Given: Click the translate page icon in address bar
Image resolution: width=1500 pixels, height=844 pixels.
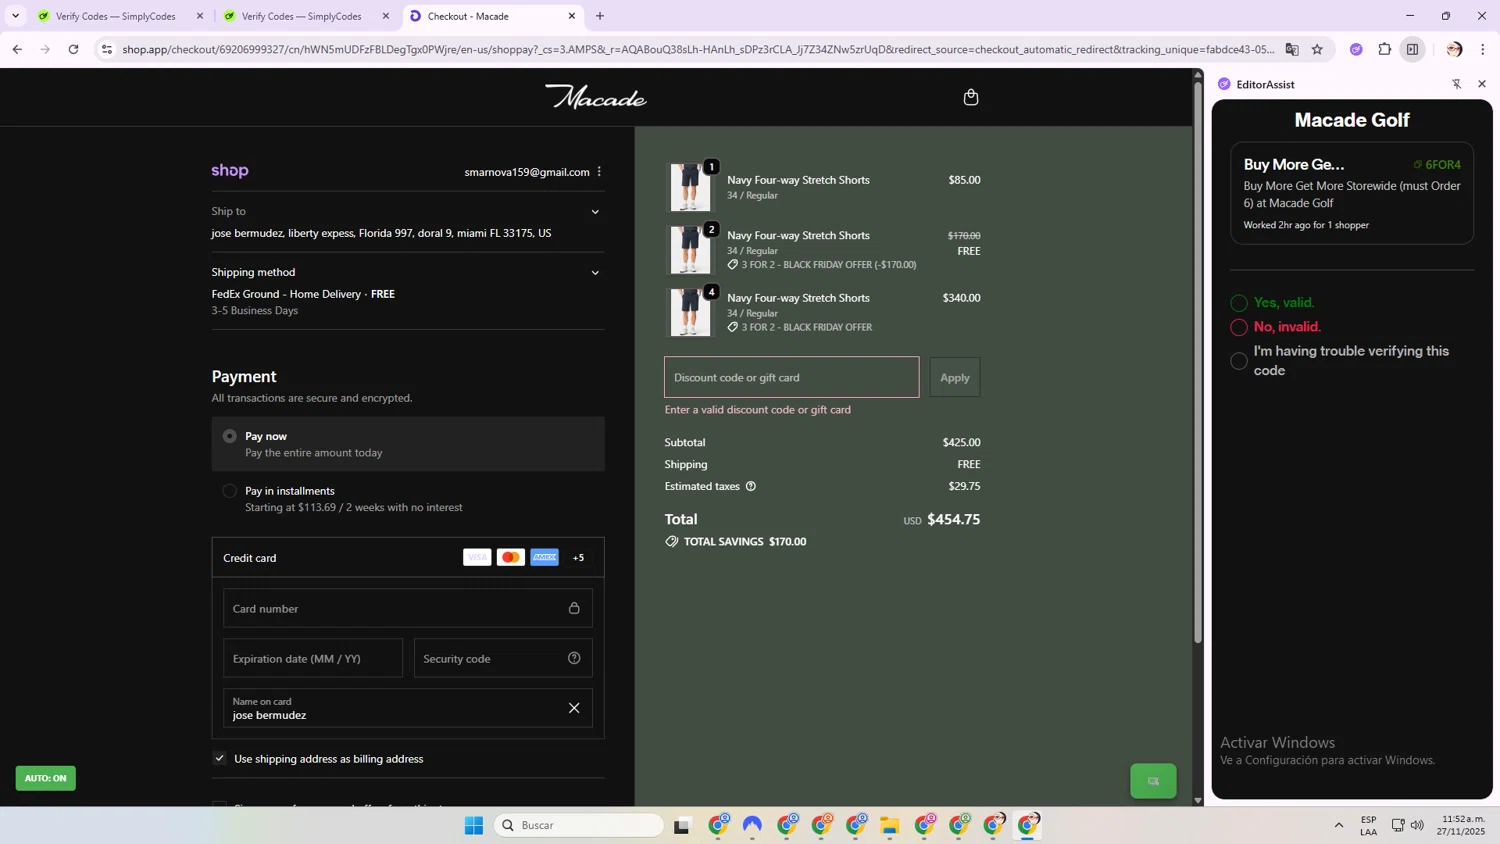Looking at the screenshot, I should point(1292,49).
